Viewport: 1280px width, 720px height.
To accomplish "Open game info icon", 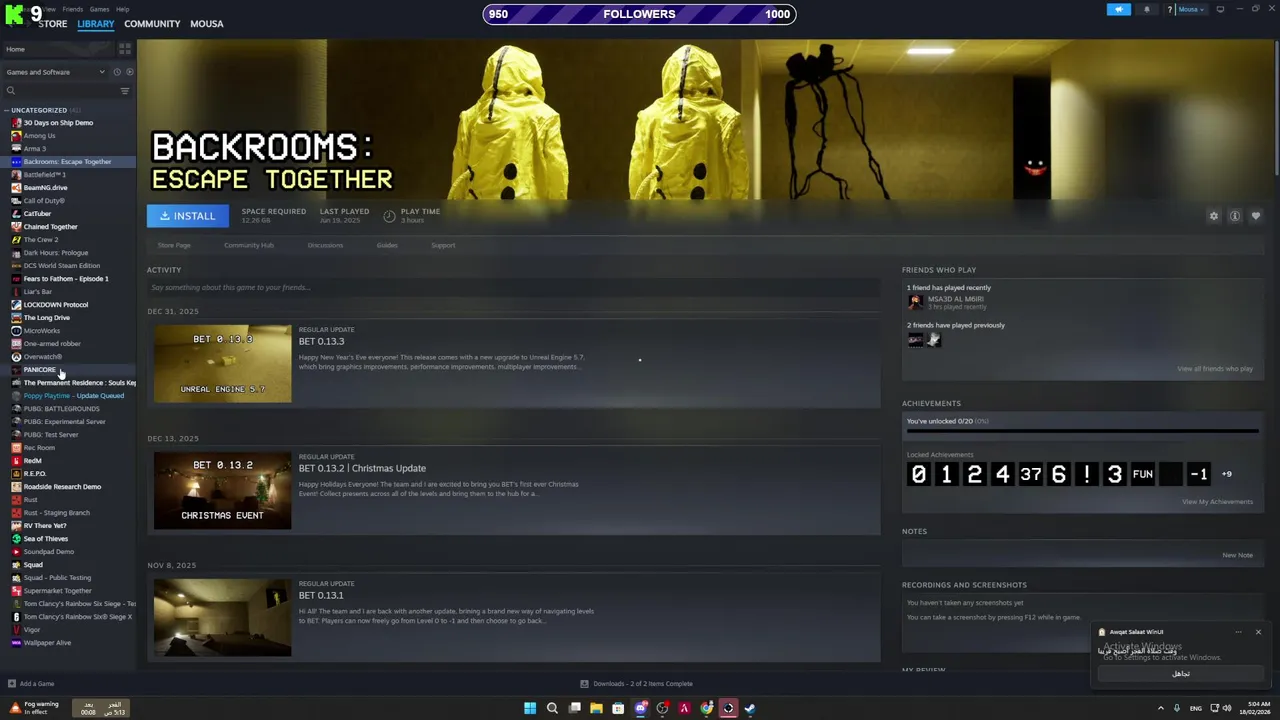I will point(1235,216).
